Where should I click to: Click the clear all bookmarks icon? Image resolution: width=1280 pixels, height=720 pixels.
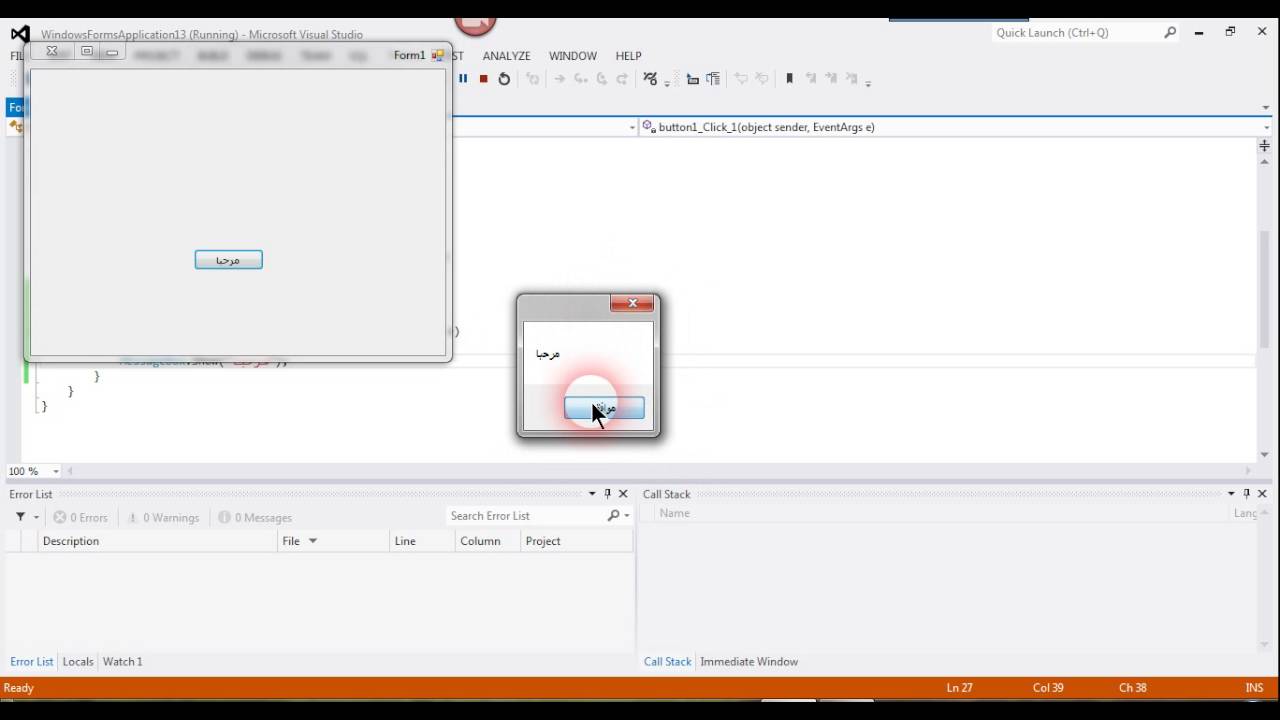pyautogui.click(x=853, y=79)
